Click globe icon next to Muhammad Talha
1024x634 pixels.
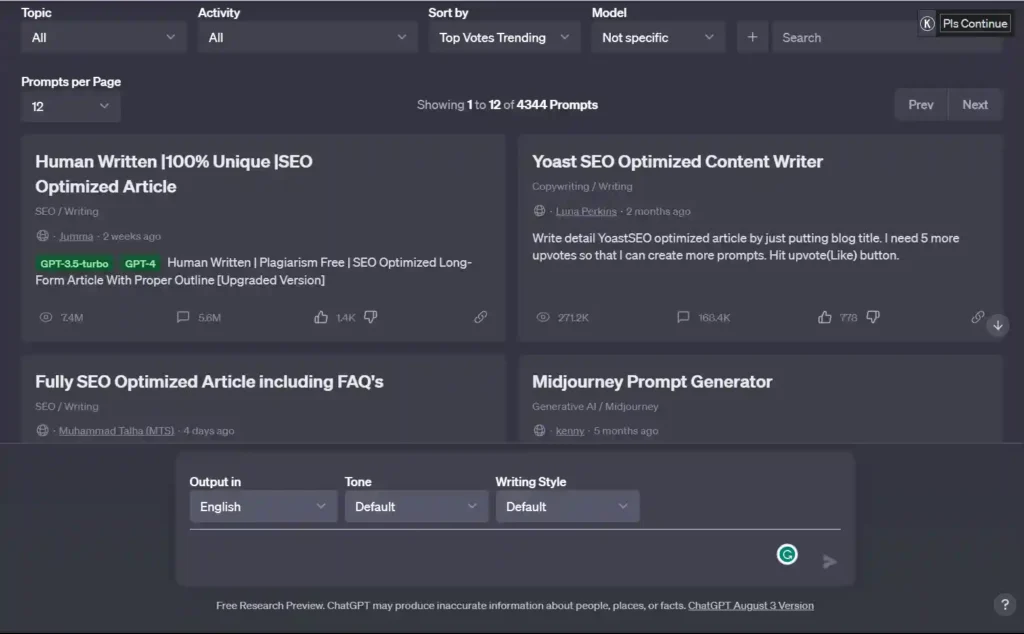coord(42,430)
